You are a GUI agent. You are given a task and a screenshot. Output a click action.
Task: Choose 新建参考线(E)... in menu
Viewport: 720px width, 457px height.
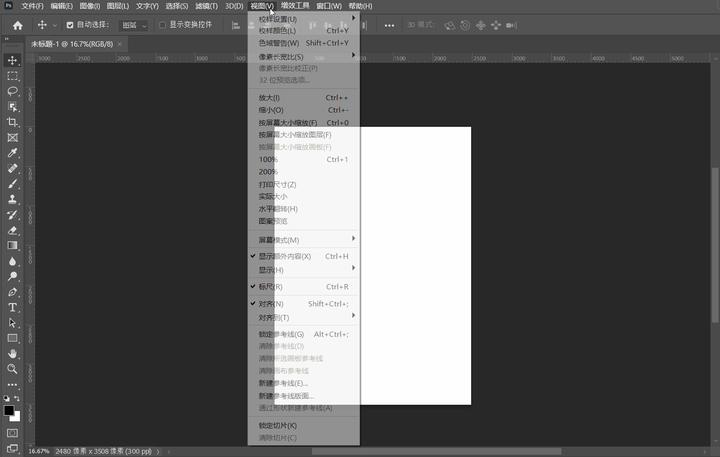304,383
